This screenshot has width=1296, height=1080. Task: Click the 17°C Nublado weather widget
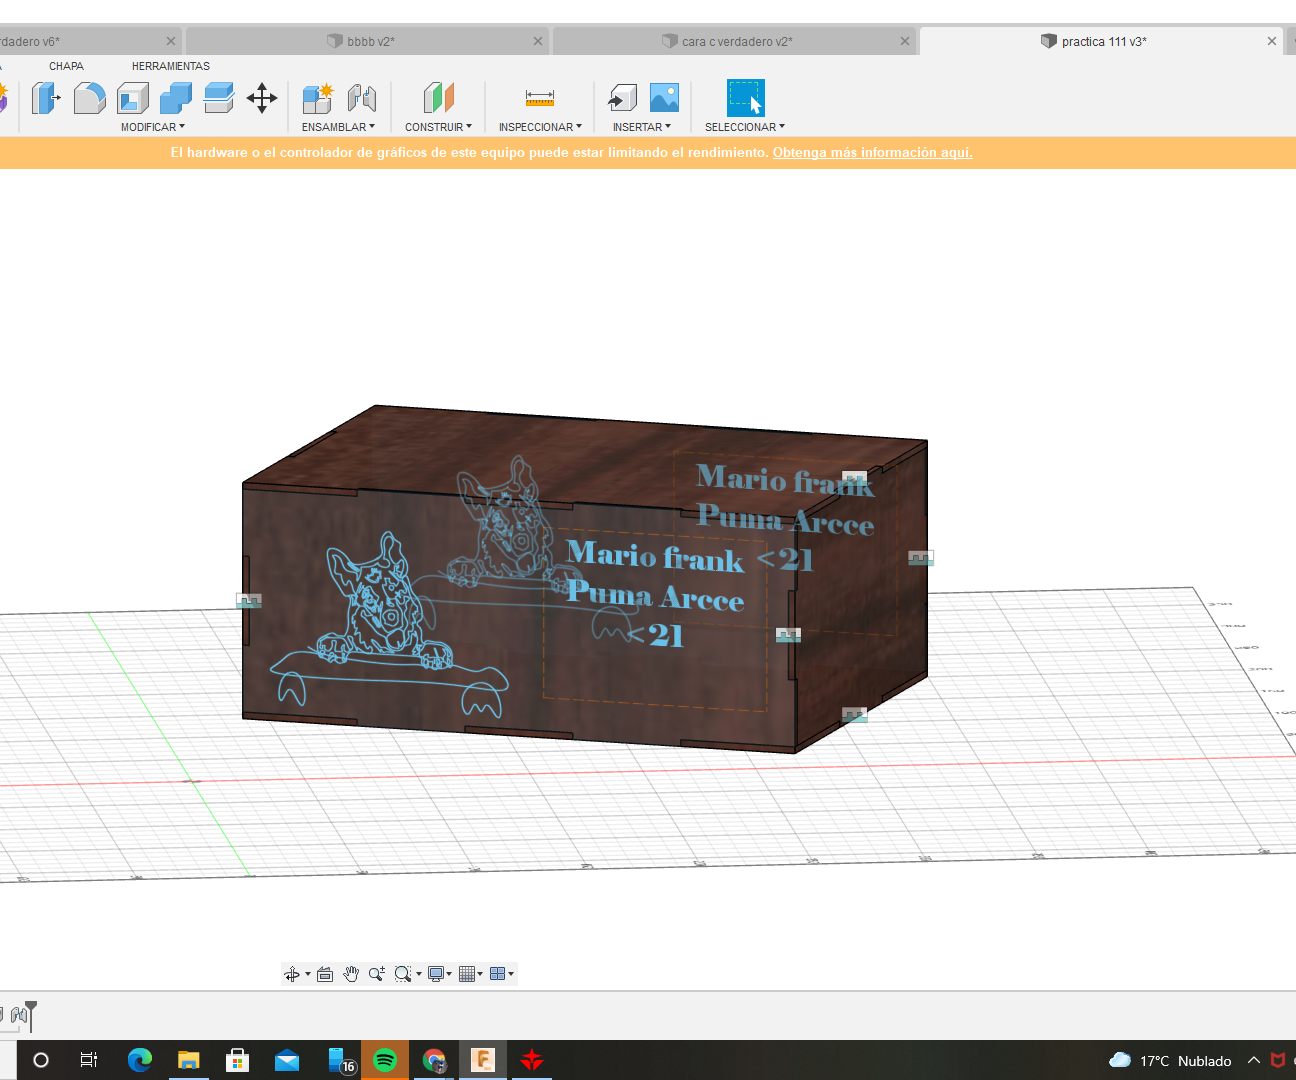(1170, 1060)
